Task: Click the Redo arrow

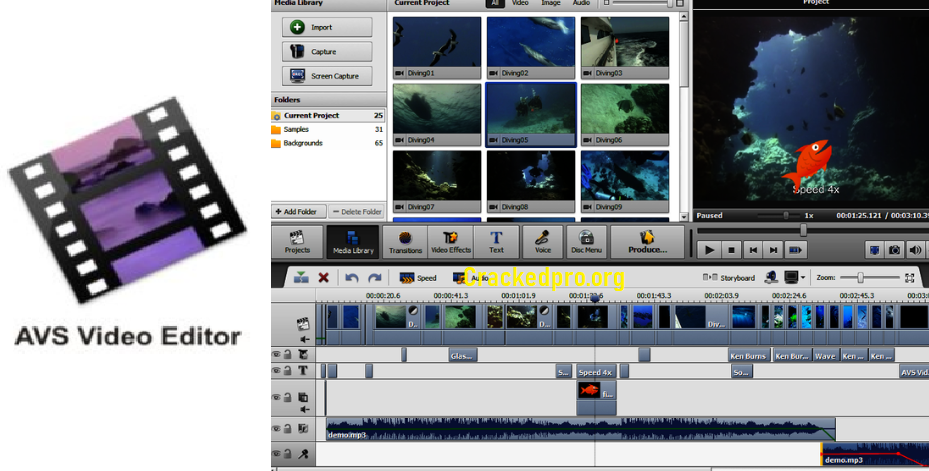Action: (374, 277)
